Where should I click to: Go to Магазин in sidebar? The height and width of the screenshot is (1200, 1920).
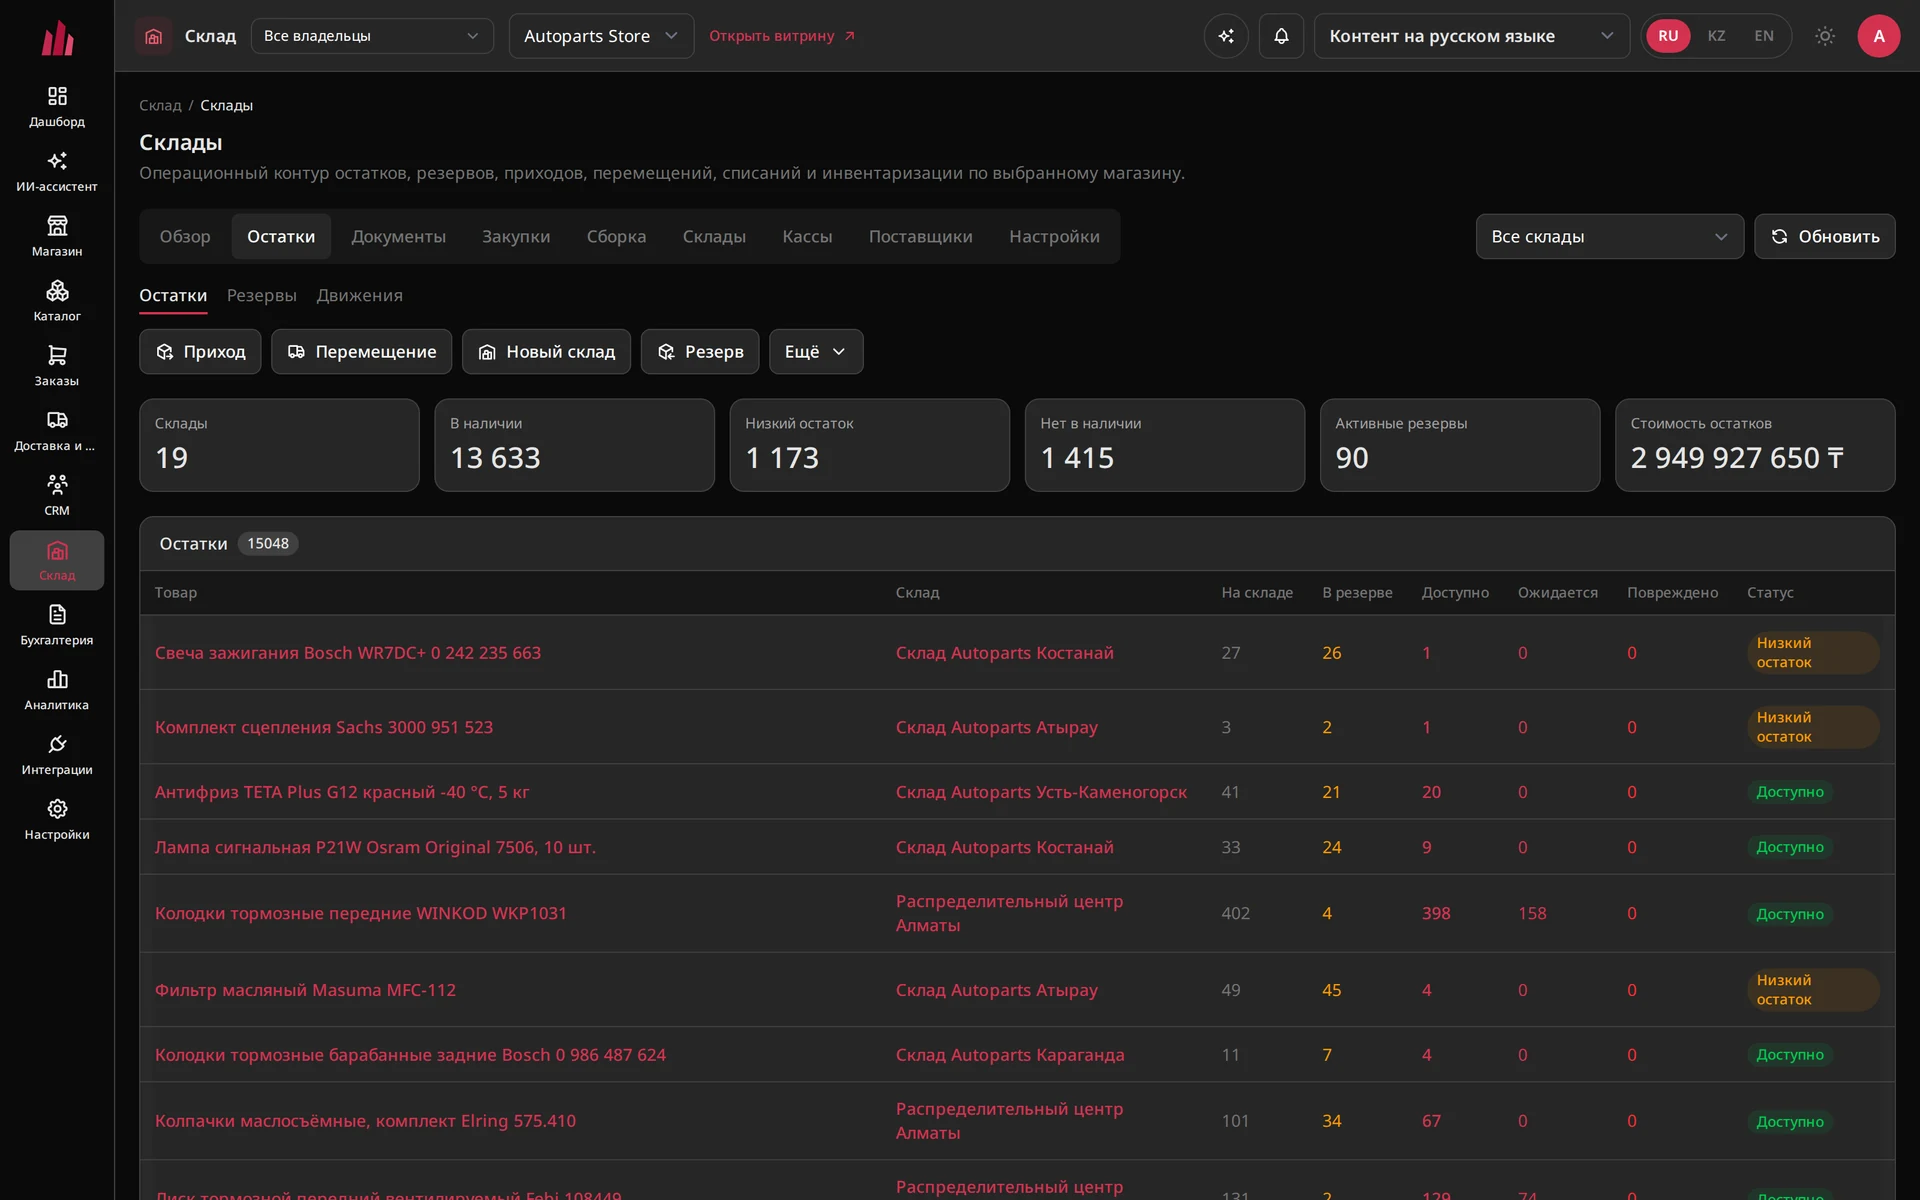coord(57,237)
